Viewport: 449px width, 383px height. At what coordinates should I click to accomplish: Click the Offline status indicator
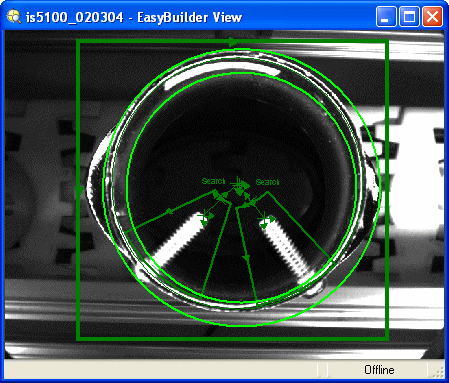pos(379,370)
